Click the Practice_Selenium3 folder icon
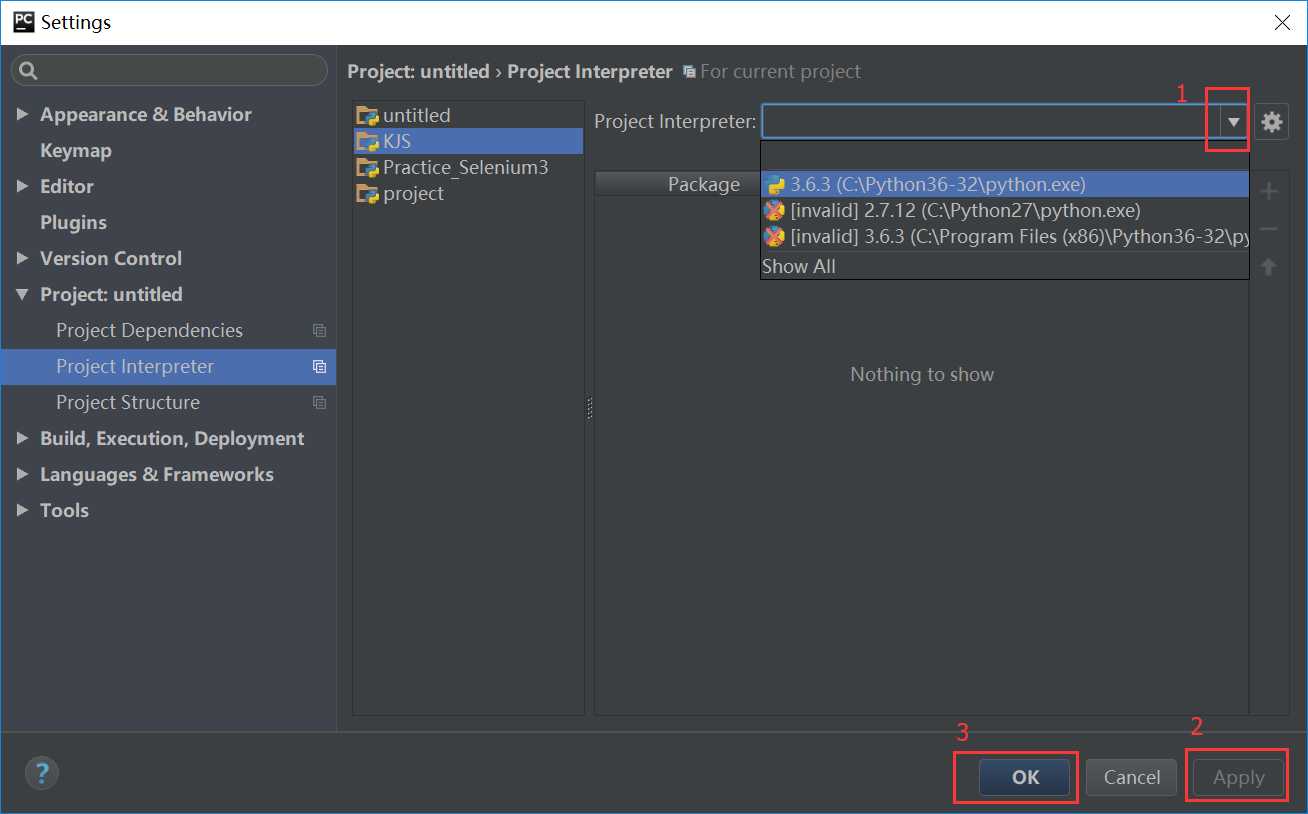The width and height of the screenshot is (1308, 814). pyautogui.click(x=368, y=167)
